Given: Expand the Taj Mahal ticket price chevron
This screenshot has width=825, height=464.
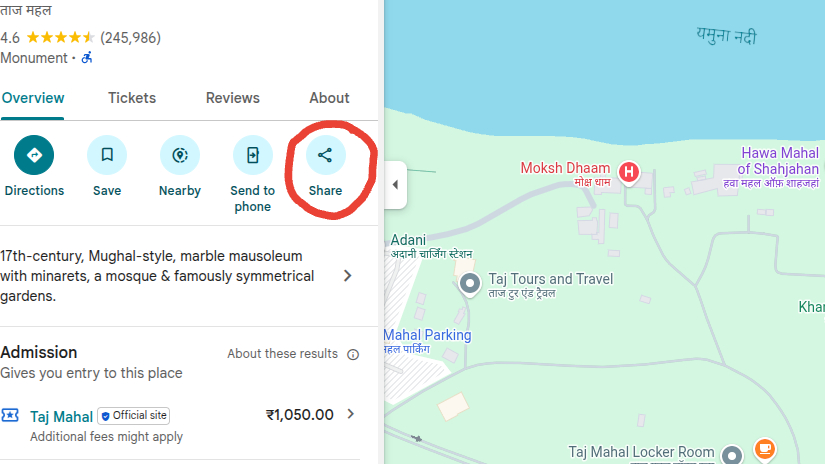Looking at the screenshot, I should pos(350,414).
